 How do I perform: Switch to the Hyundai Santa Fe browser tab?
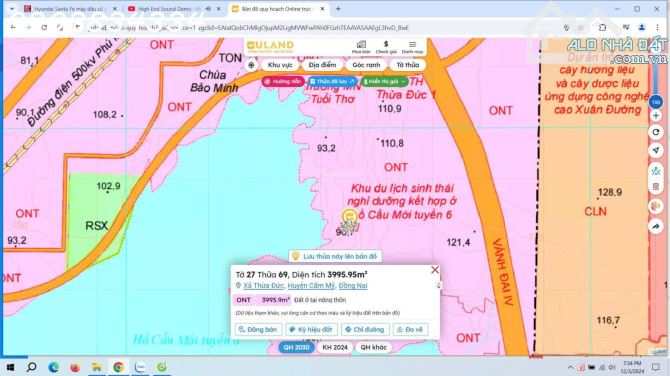pos(69,9)
